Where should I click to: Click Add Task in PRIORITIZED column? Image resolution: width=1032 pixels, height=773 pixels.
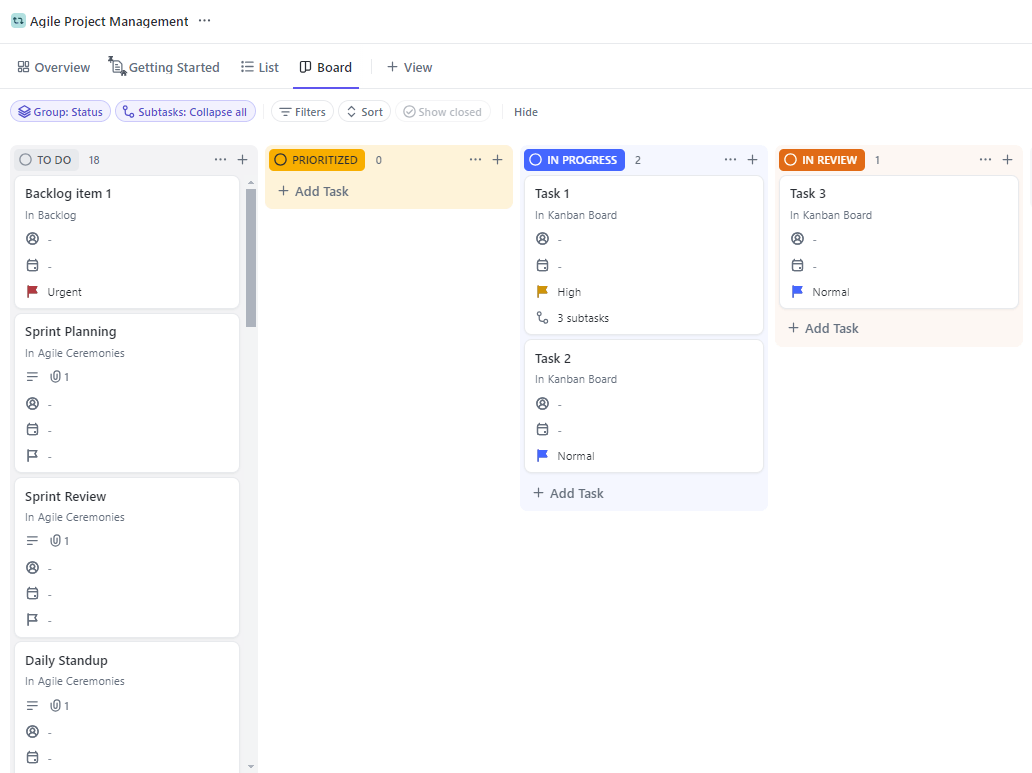(x=313, y=192)
